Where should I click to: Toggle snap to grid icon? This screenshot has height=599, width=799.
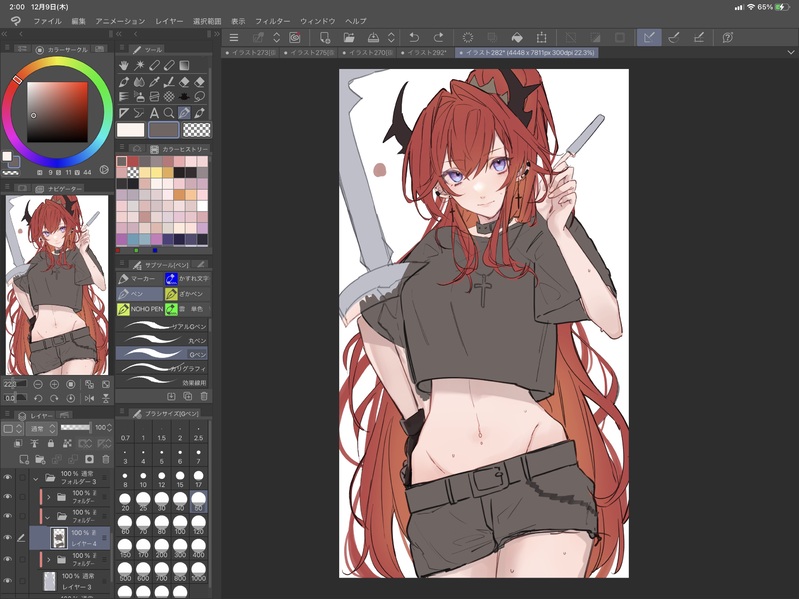[x=699, y=38]
